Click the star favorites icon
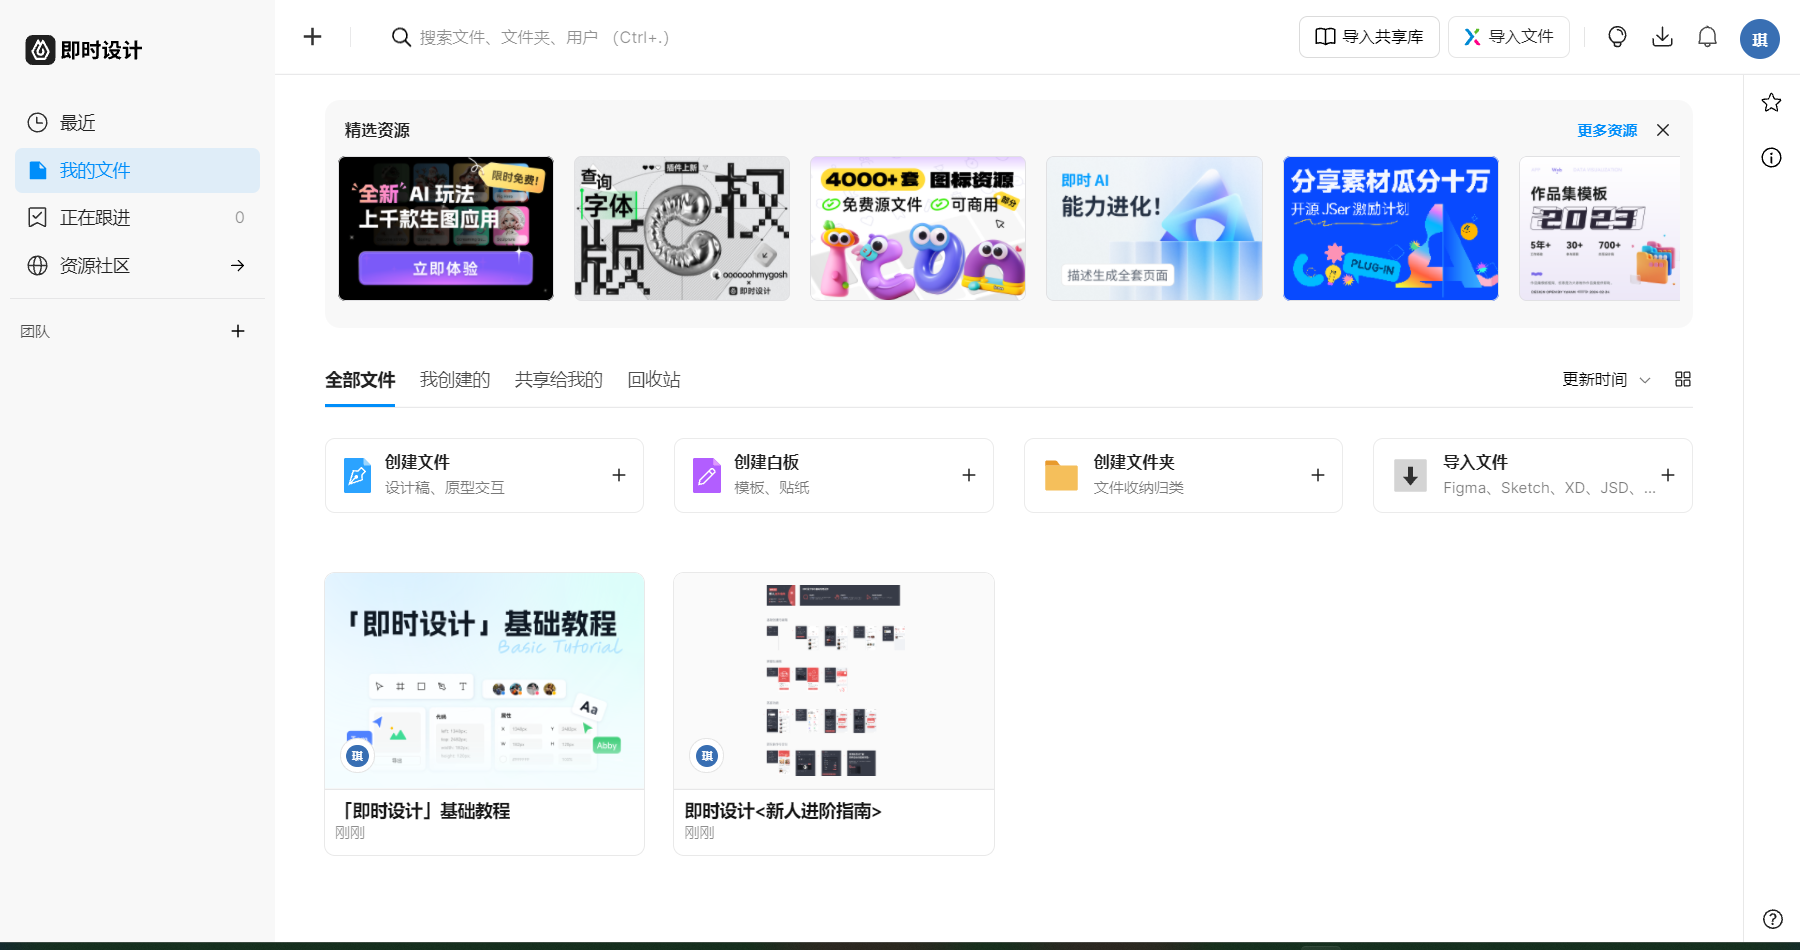1800x950 pixels. pos(1771,102)
